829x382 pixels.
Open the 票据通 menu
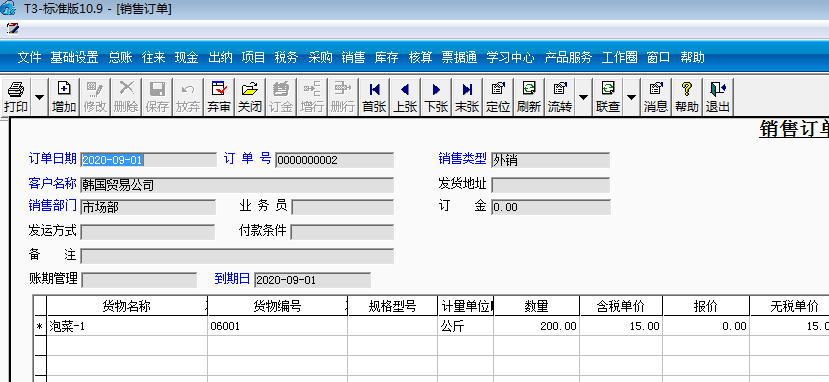(459, 58)
